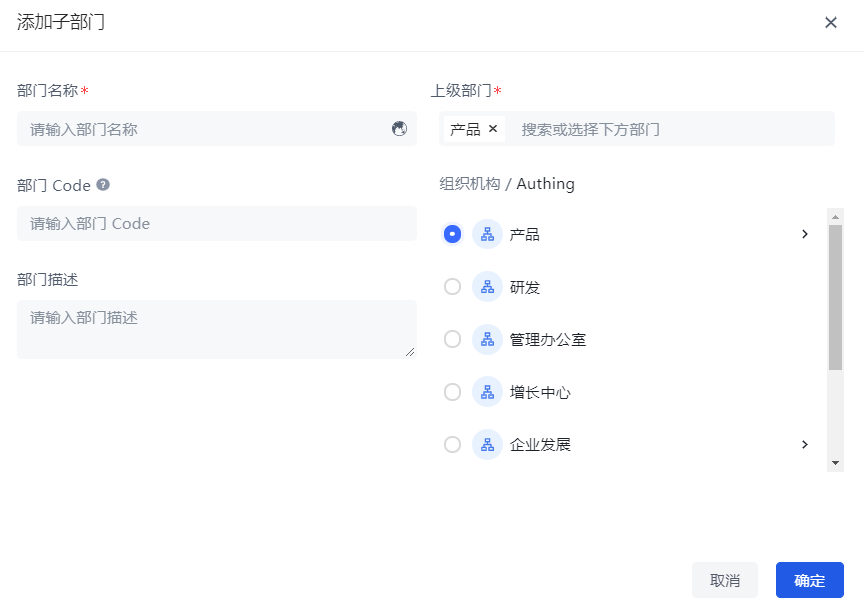Click the department list scrollbar thumb
Screen dimensions: 864x613
click(836, 296)
